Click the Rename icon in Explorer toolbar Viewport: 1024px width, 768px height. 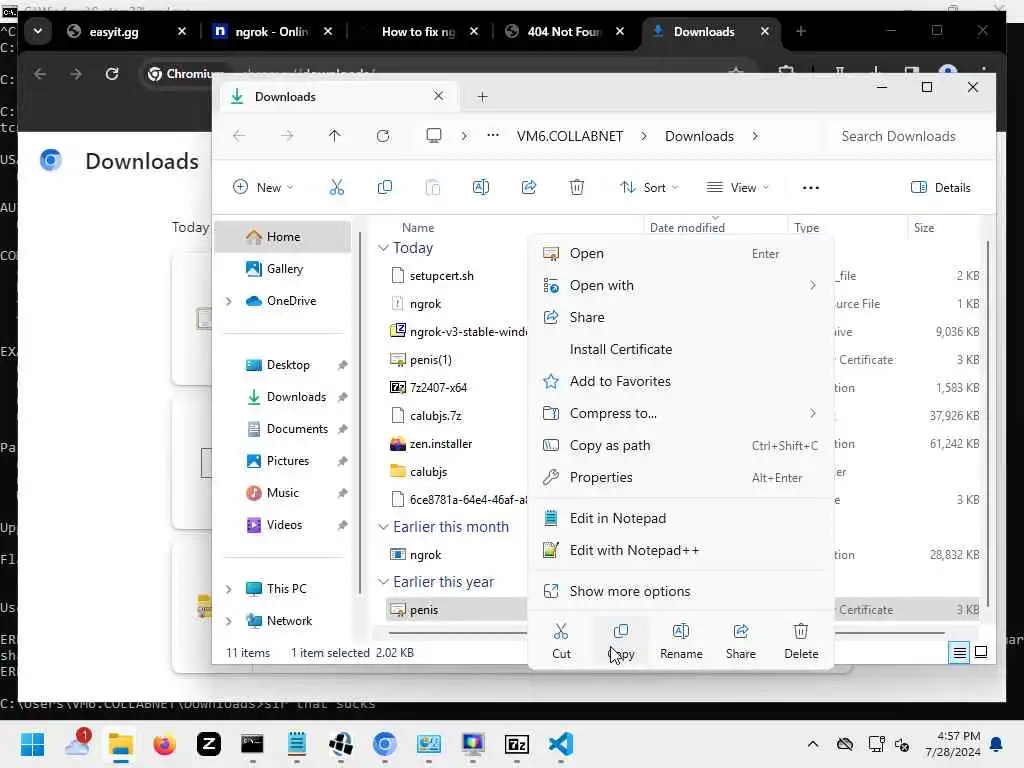(481, 187)
